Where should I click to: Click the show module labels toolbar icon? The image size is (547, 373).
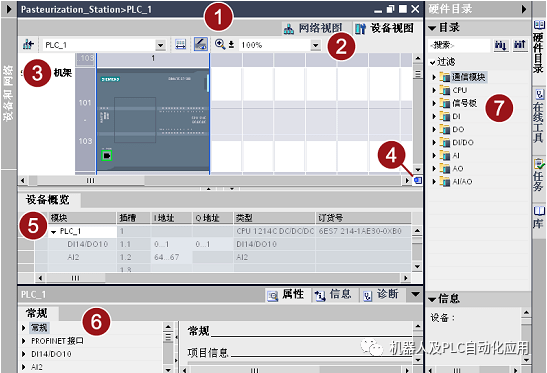[180, 45]
